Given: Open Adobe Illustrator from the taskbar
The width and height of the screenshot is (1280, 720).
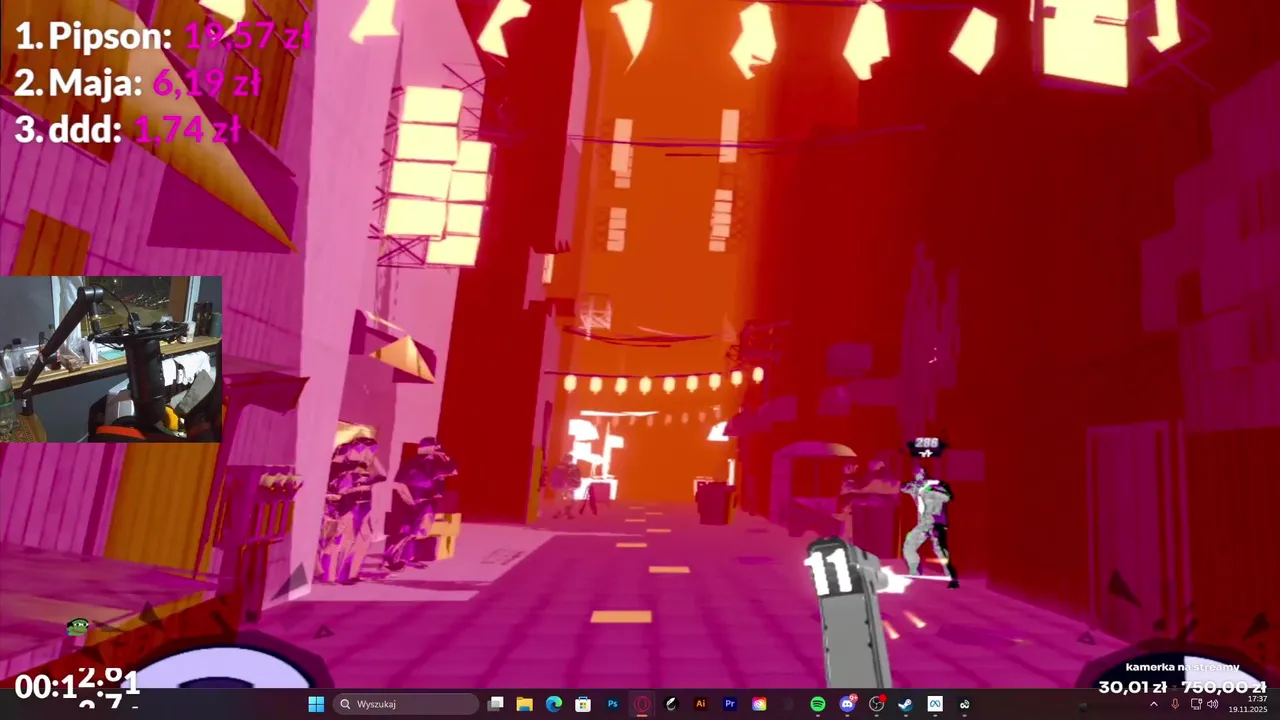Looking at the screenshot, I should point(701,704).
